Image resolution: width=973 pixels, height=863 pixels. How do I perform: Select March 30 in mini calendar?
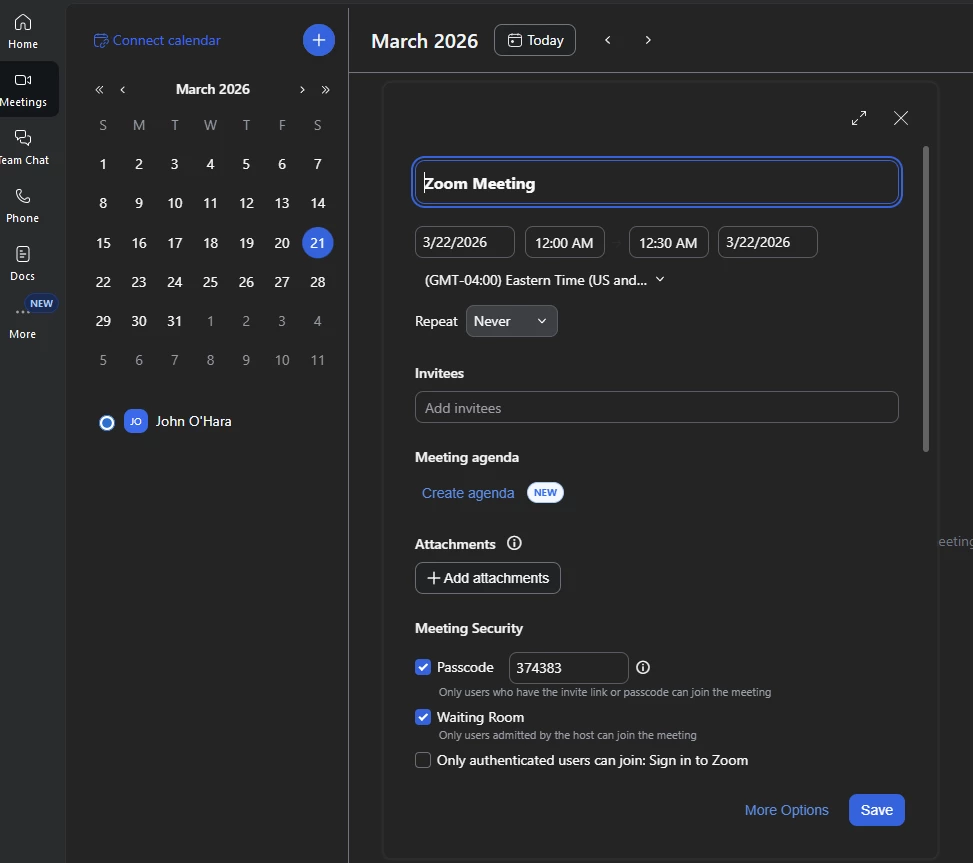(x=139, y=321)
